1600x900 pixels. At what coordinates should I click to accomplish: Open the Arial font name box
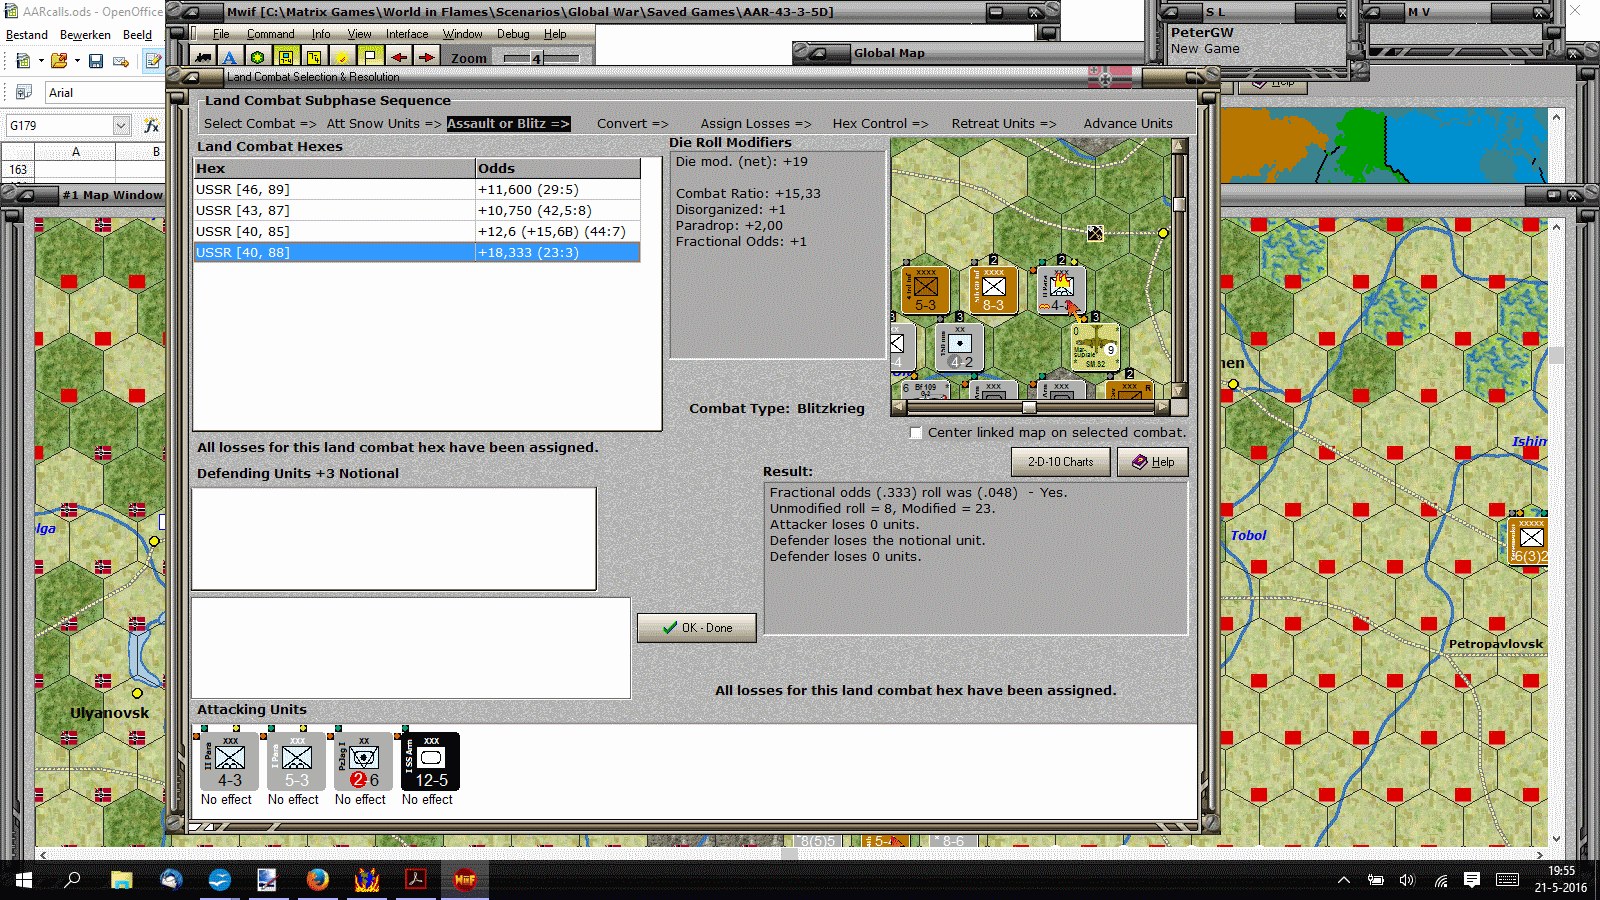tap(104, 93)
